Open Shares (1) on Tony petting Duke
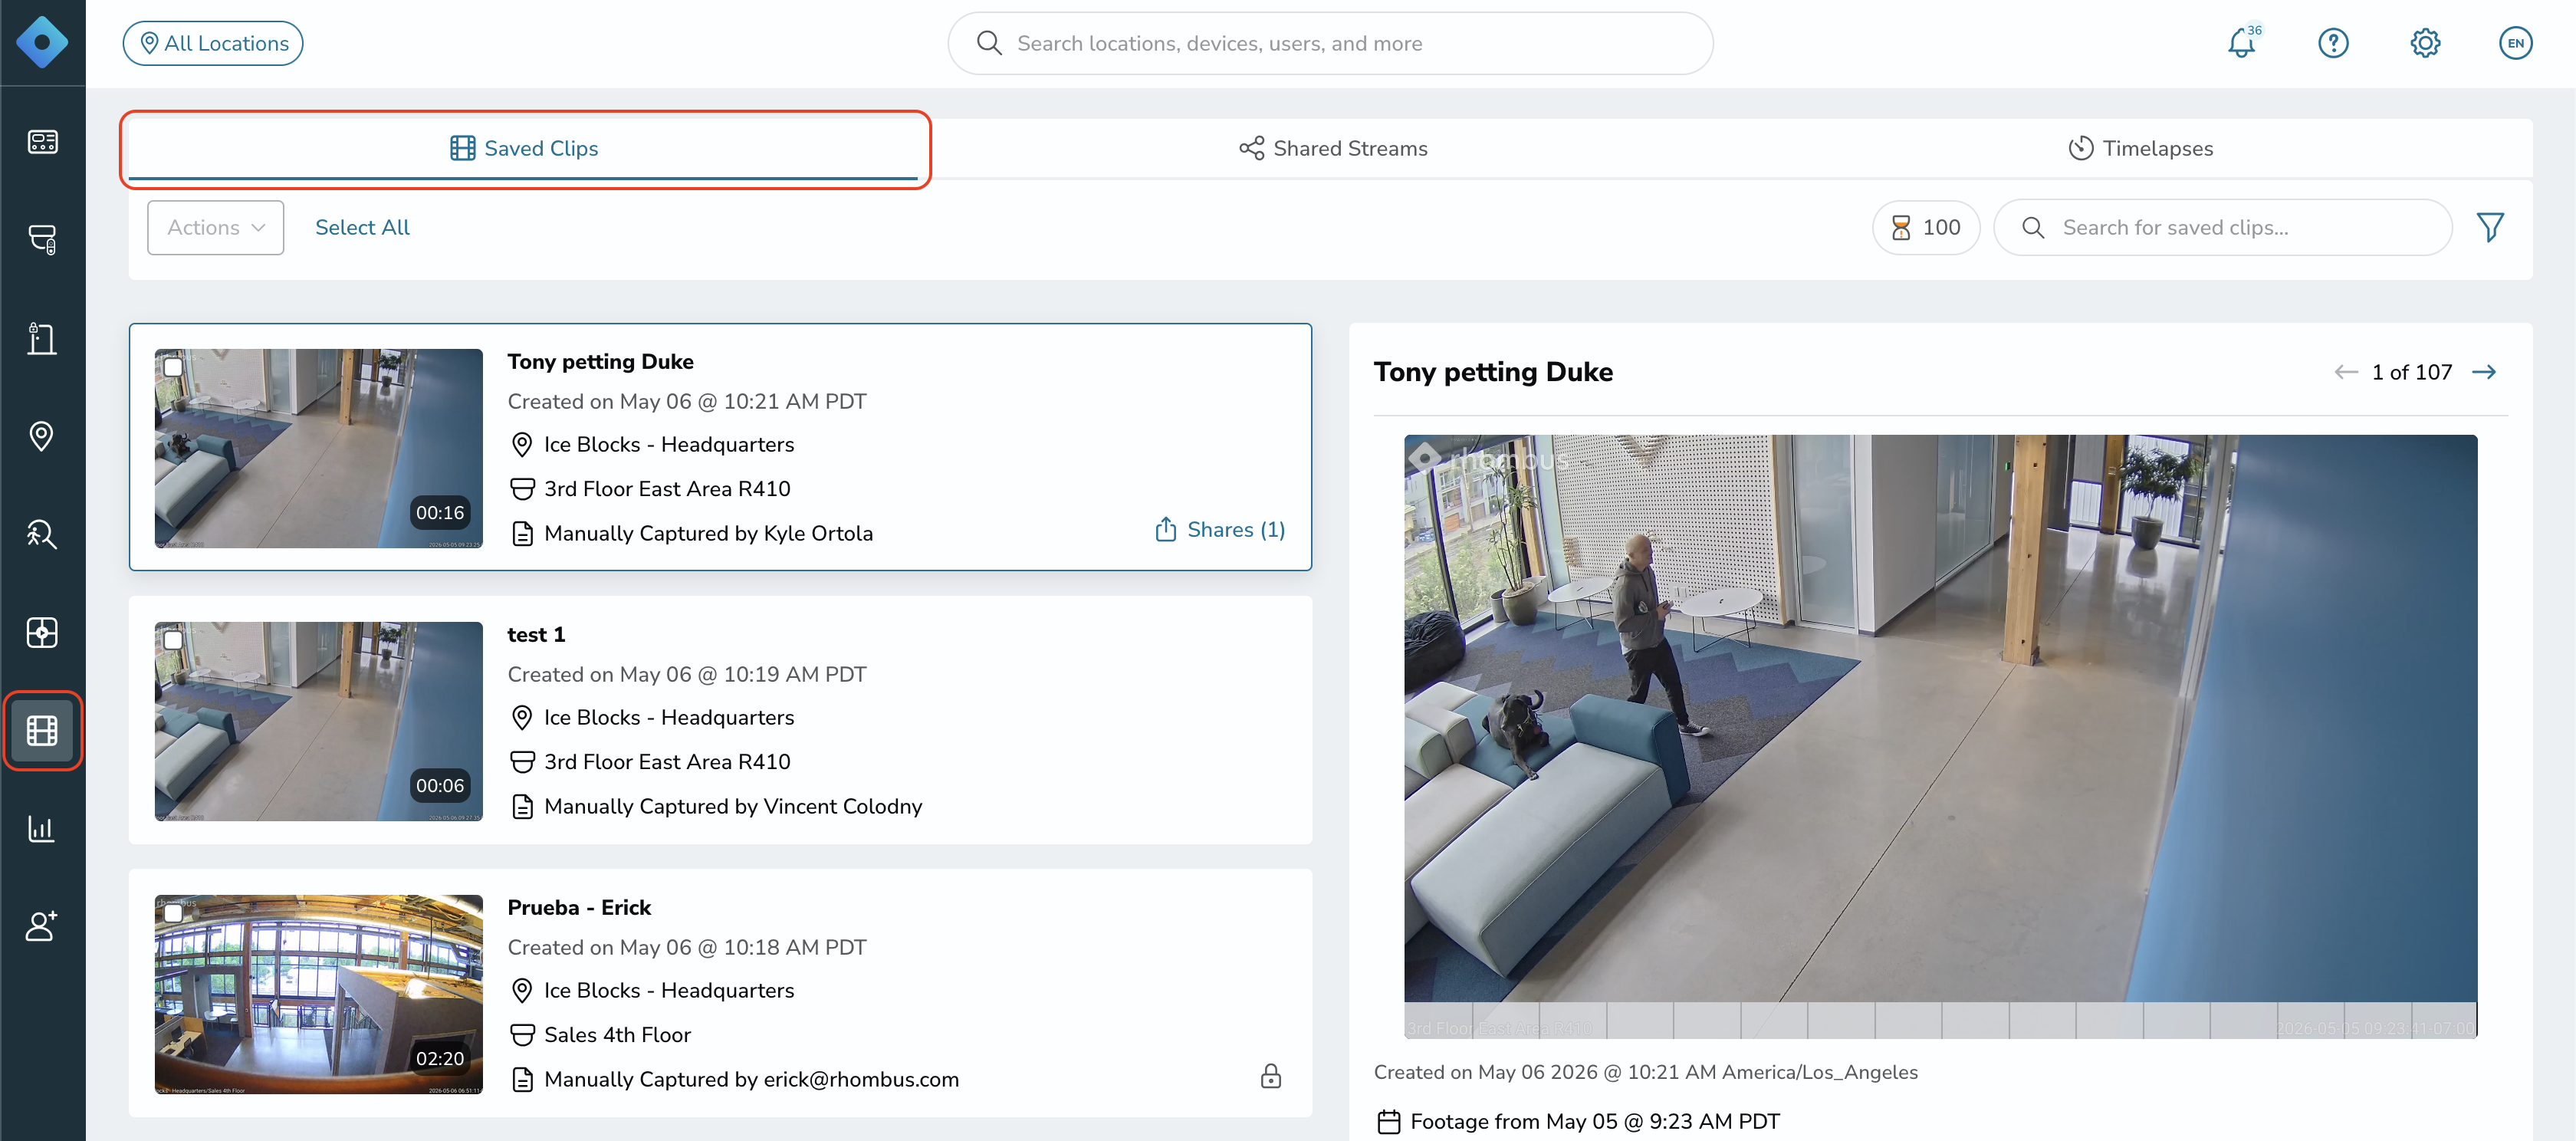Image resolution: width=2576 pixels, height=1141 pixels. click(1220, 529)
